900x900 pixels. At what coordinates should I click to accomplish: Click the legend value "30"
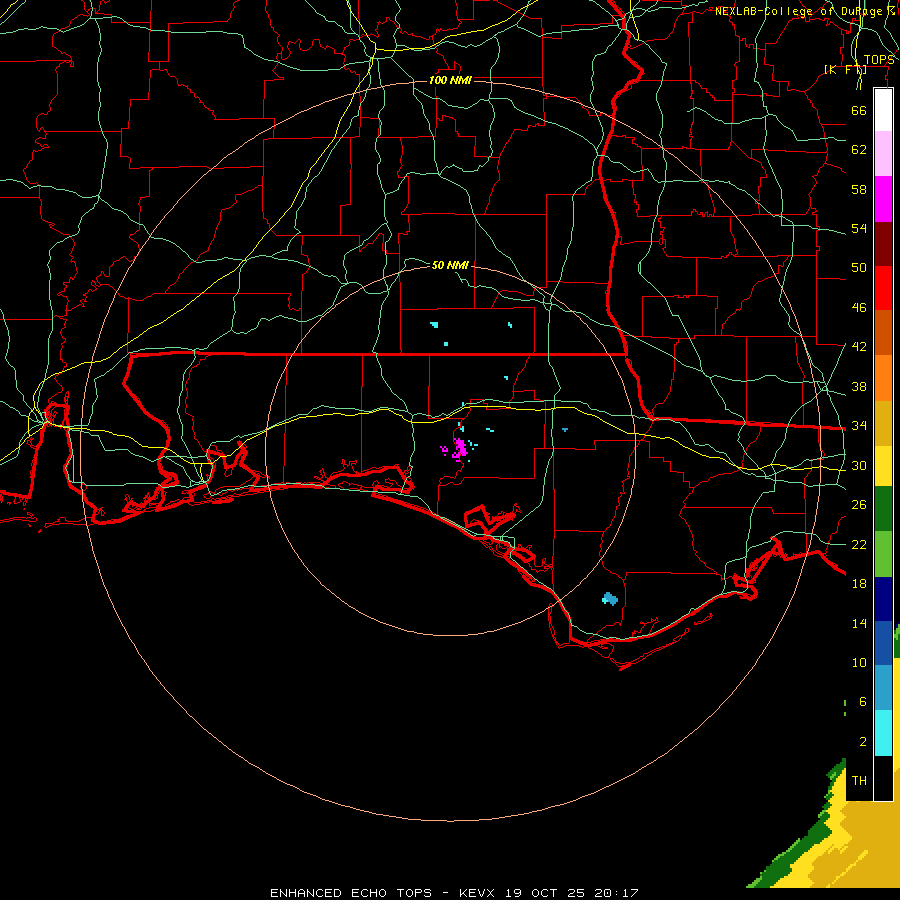pos(859,465)
